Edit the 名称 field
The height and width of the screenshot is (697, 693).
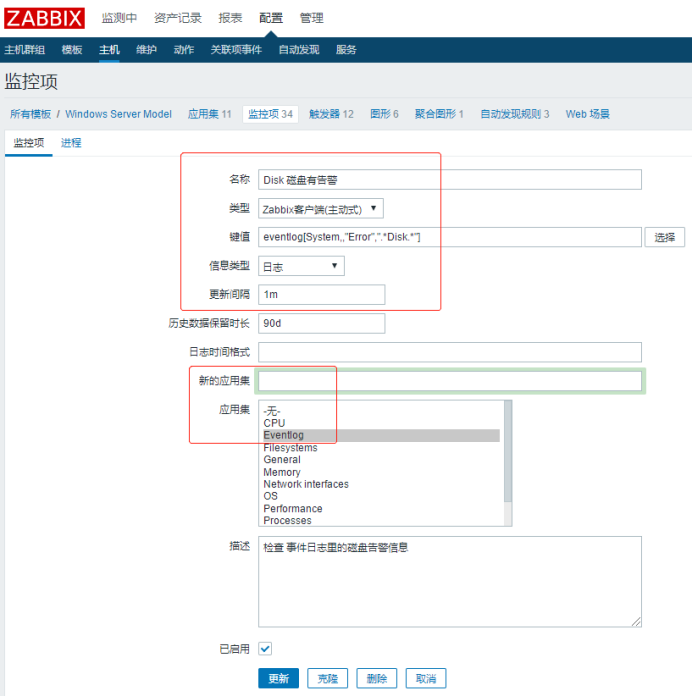tap(450, 180)
